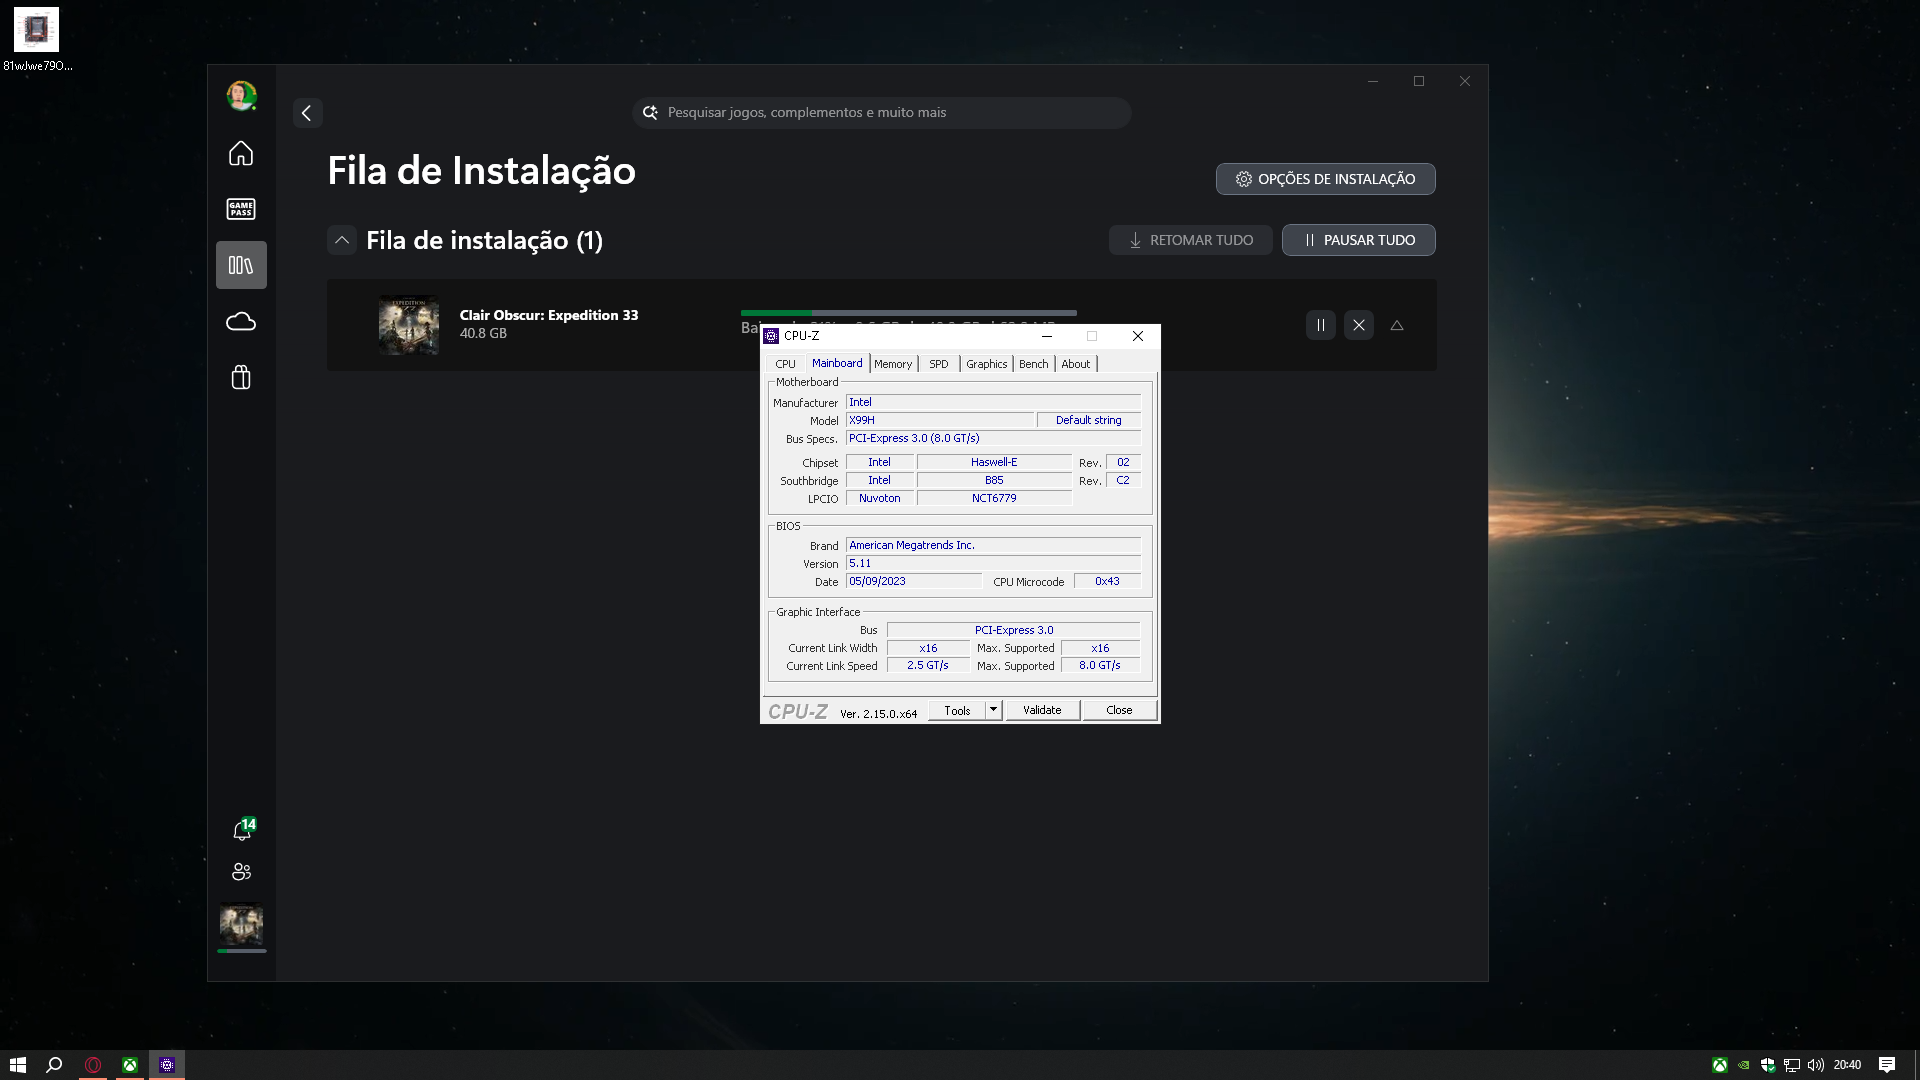Cancel Clair Obscur installation
1920x1080 pixels.
[x=1358, y=325]
